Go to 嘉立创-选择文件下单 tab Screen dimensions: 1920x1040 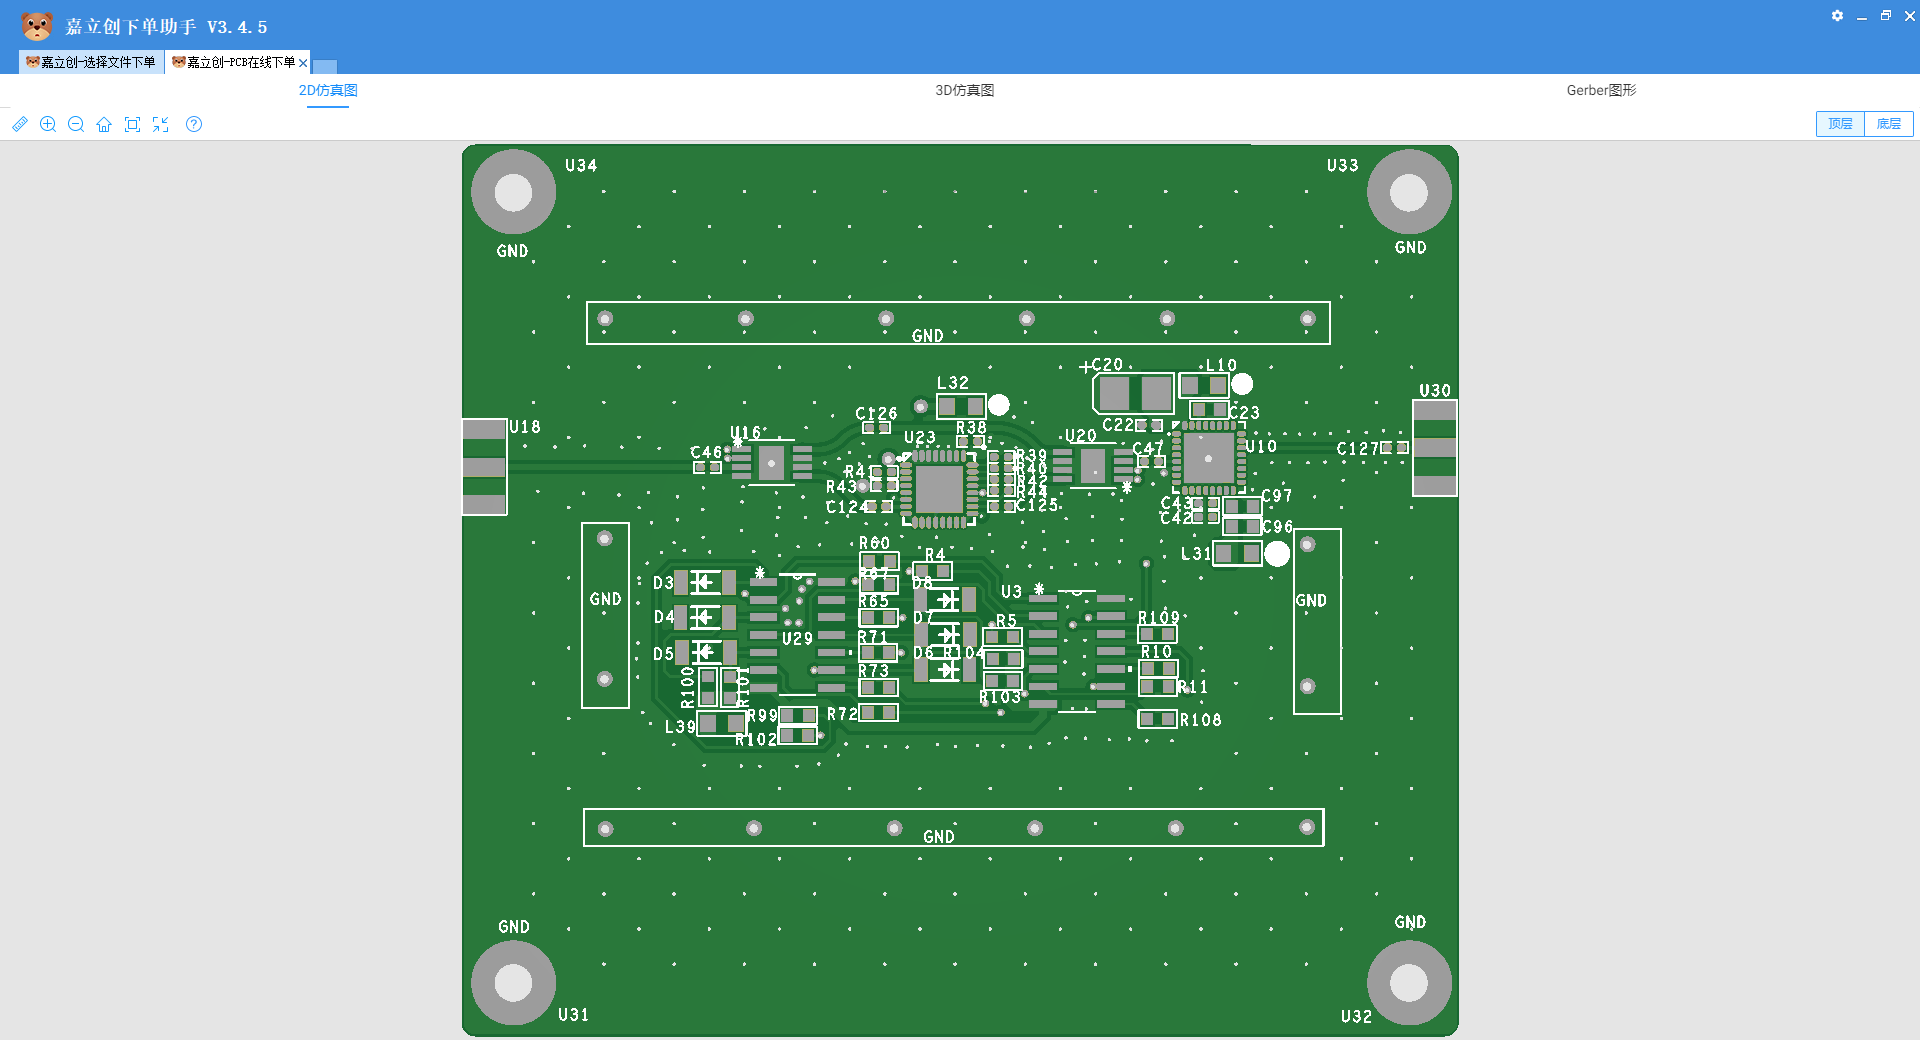91,61
